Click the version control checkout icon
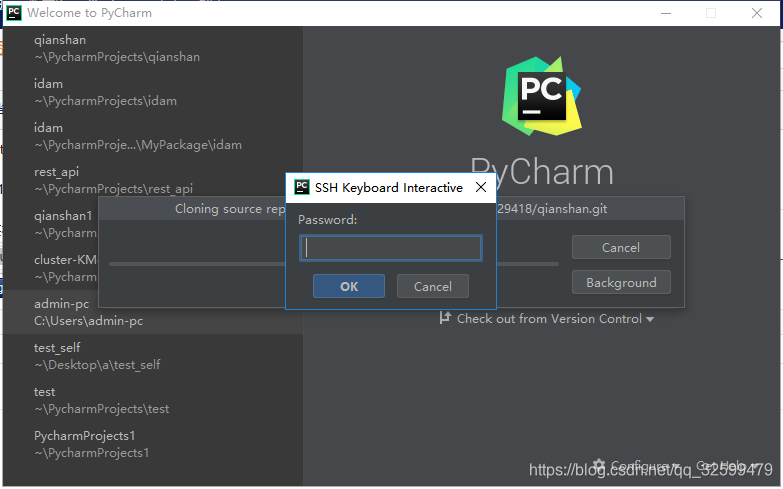This screenshot has width=783, height=489. pyautogui.click(x=445, y=318)
